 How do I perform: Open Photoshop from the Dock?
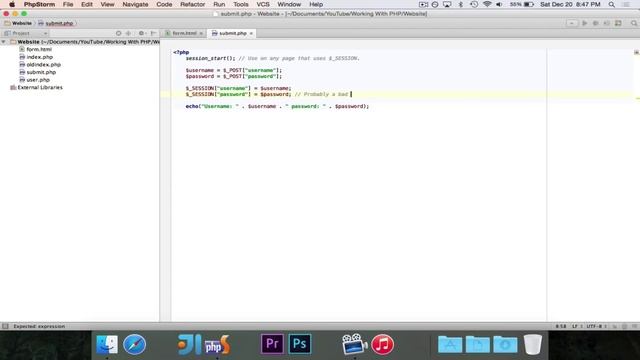300,344
